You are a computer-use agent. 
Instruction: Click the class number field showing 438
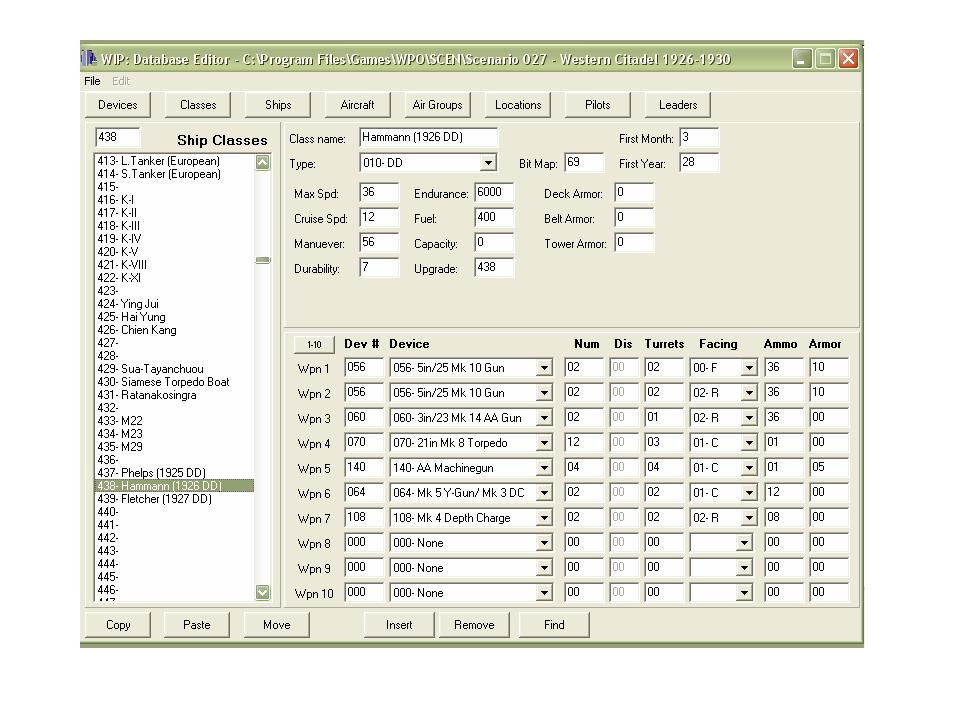pos(118,137)
